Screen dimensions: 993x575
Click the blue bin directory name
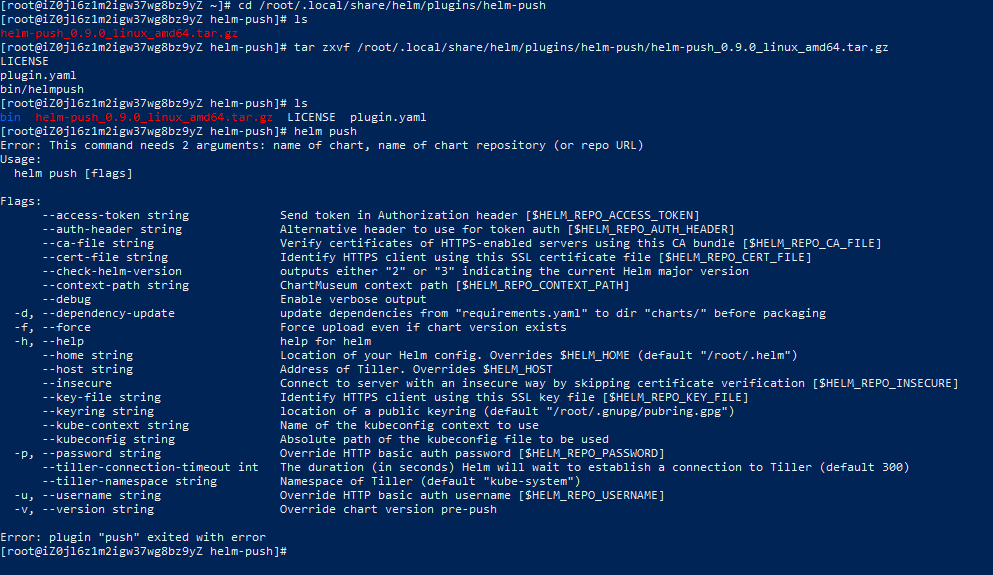coord(10,117)
